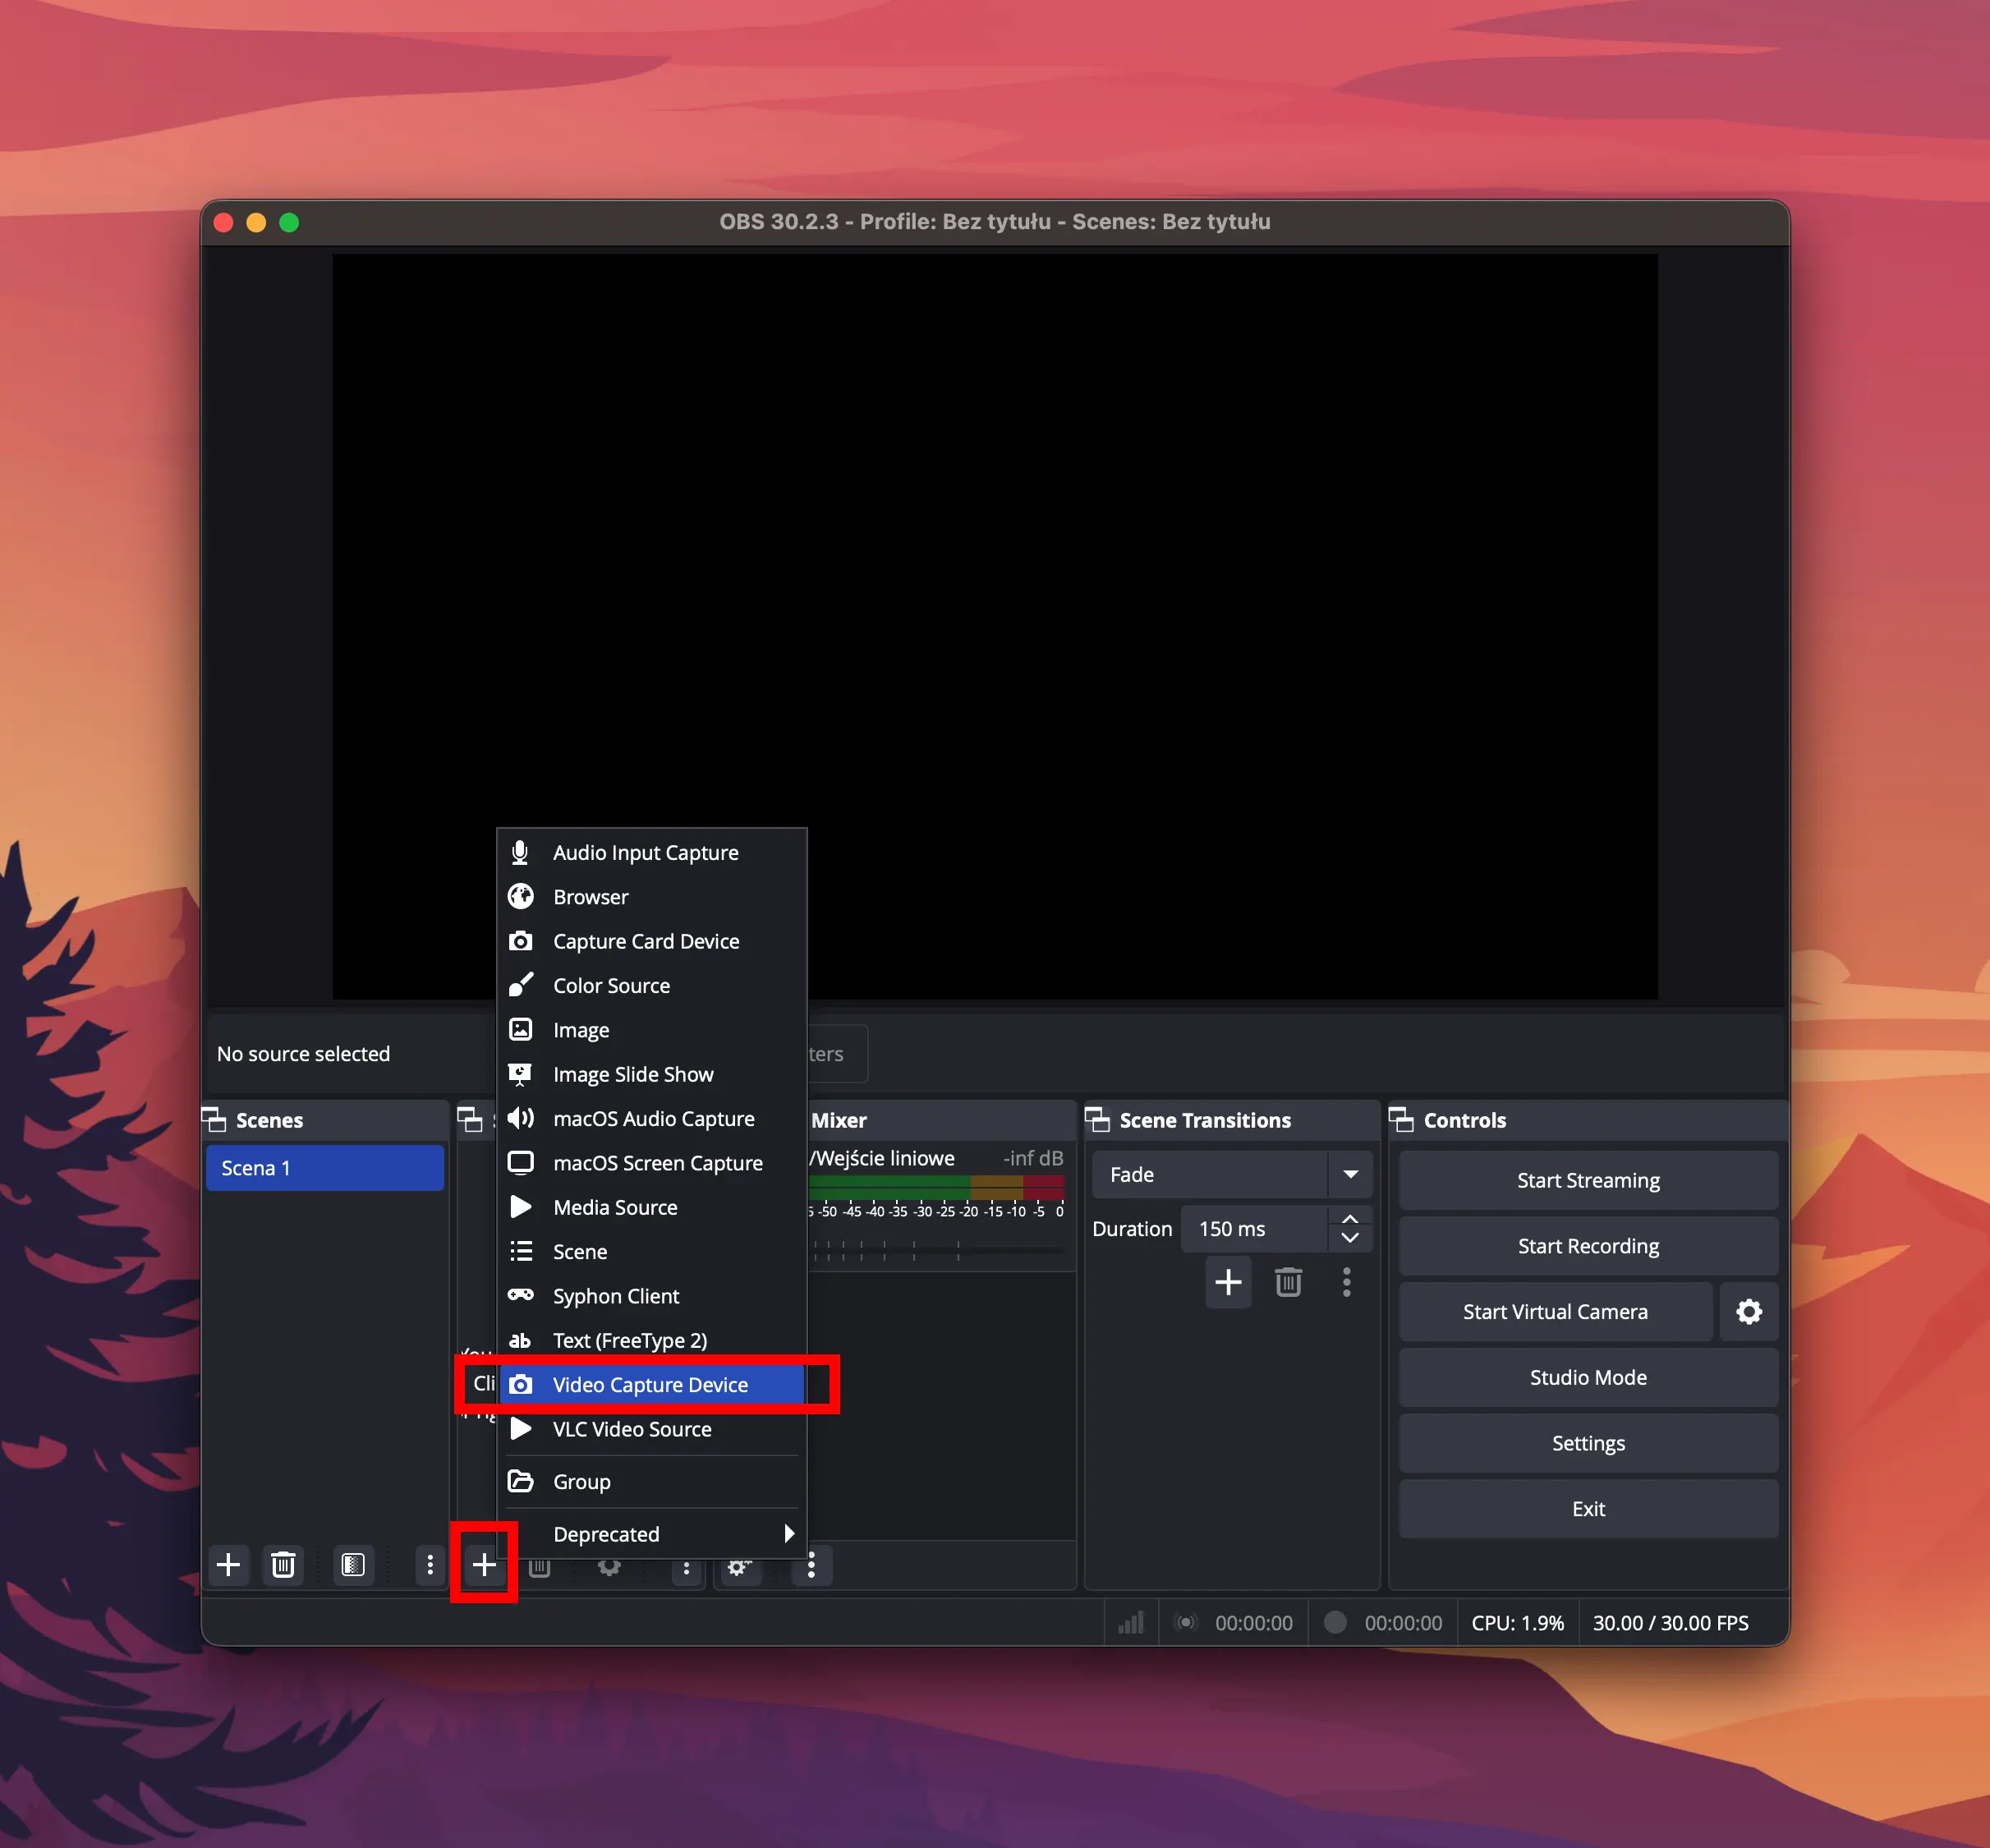Add a transition with plus button
This screenshot has width=1990, height=1848.
[1228, 1282]
